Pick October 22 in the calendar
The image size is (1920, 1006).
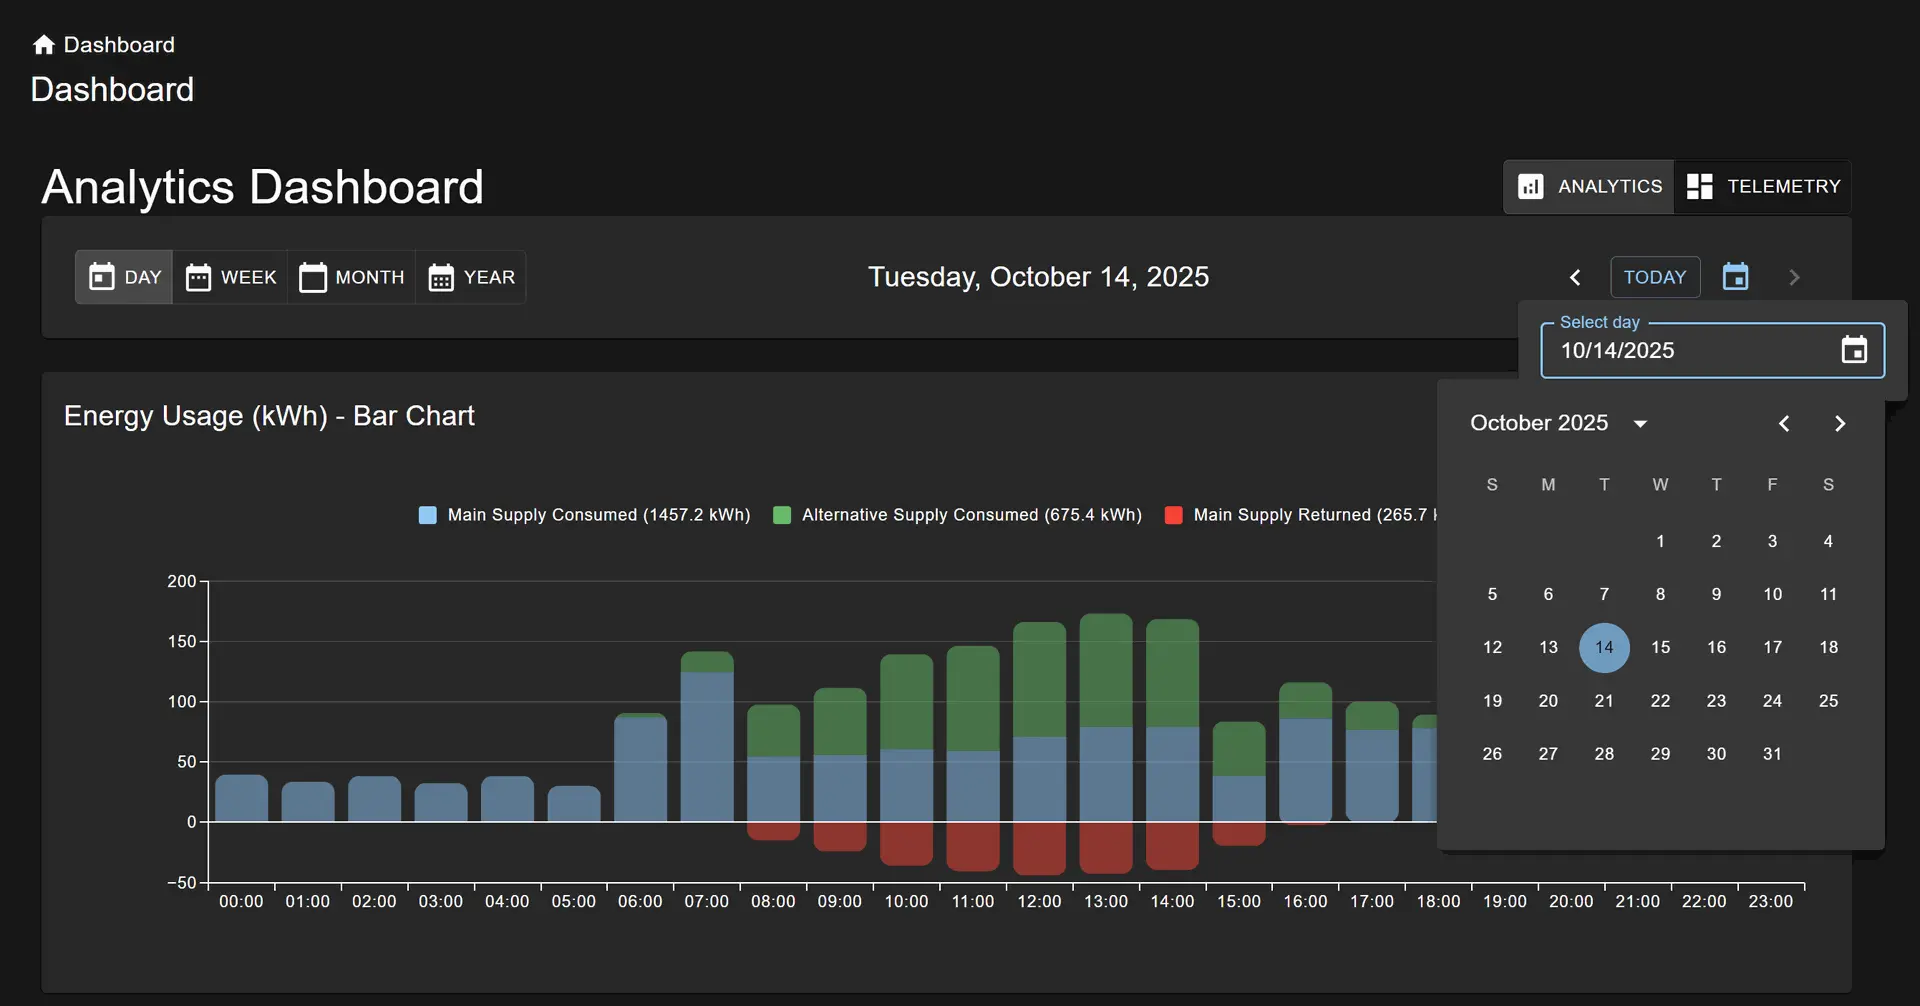pyautogui.click(x=1660, y=701)
